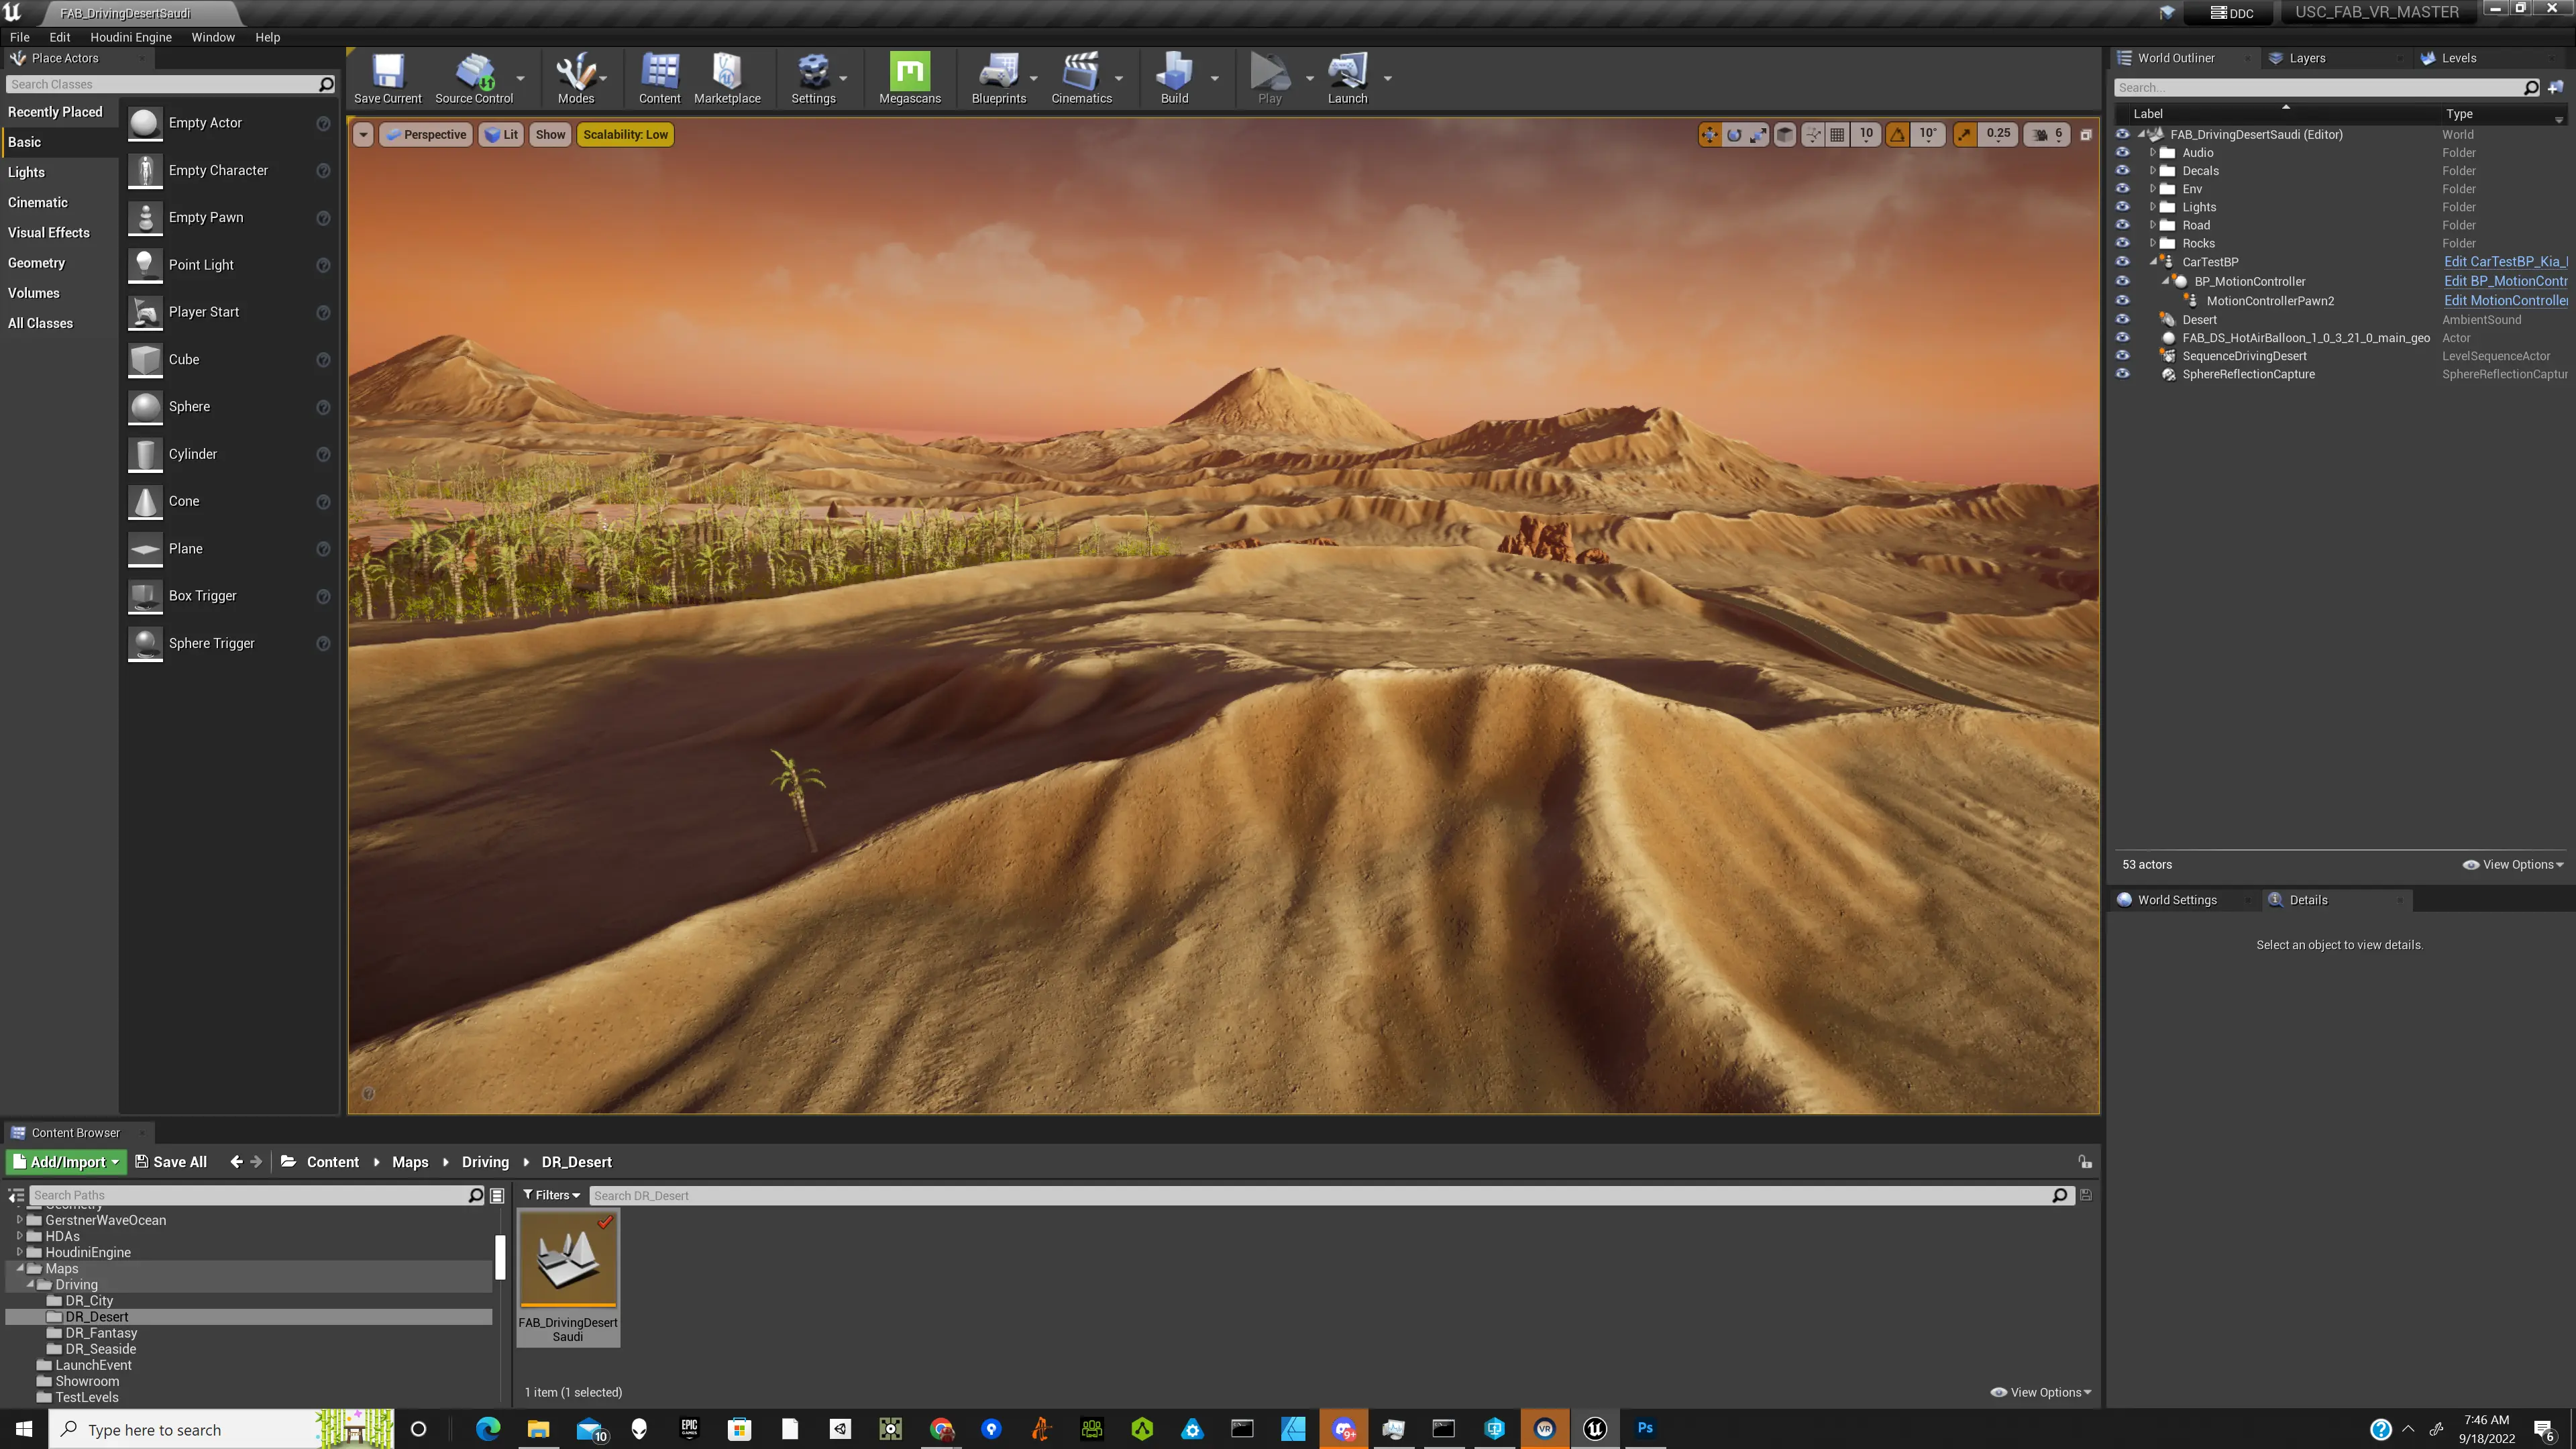
Task: Click the Edit BP_MotionController blueprint link
Action: [2505, 281]
